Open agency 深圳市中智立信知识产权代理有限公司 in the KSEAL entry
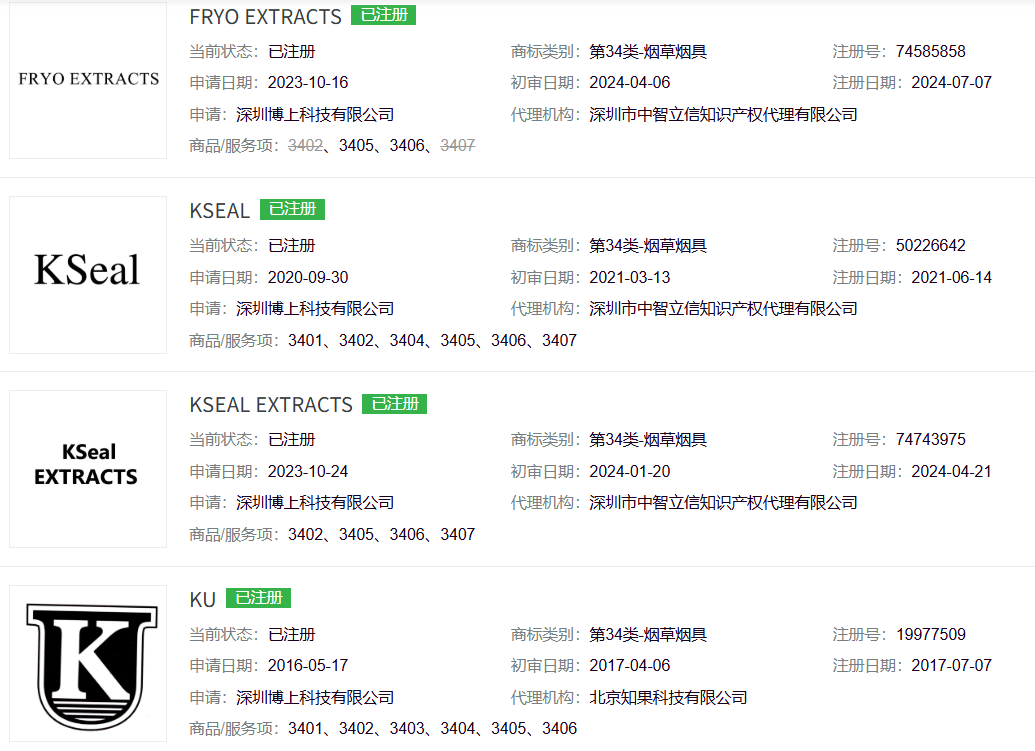Image resolution: width=1035 pixels, height=751 pixels. [x=723, y=308]
